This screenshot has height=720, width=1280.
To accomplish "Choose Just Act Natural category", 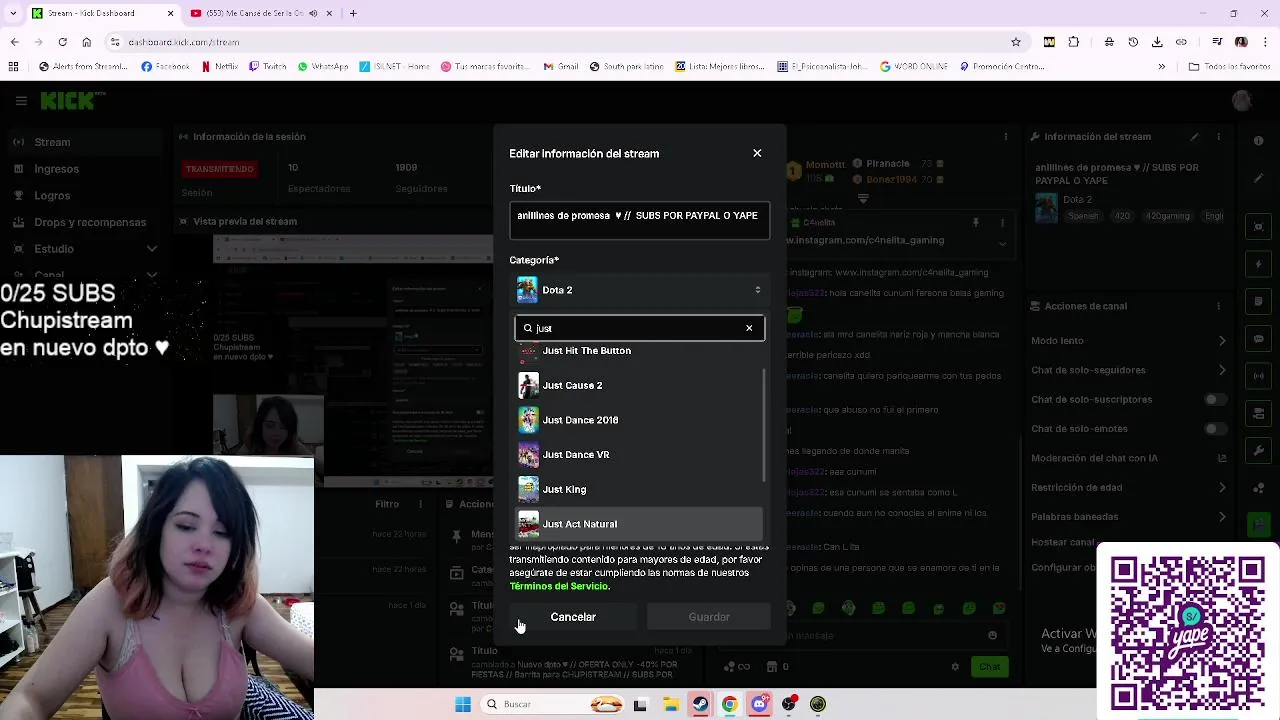I will click(639, 524).
